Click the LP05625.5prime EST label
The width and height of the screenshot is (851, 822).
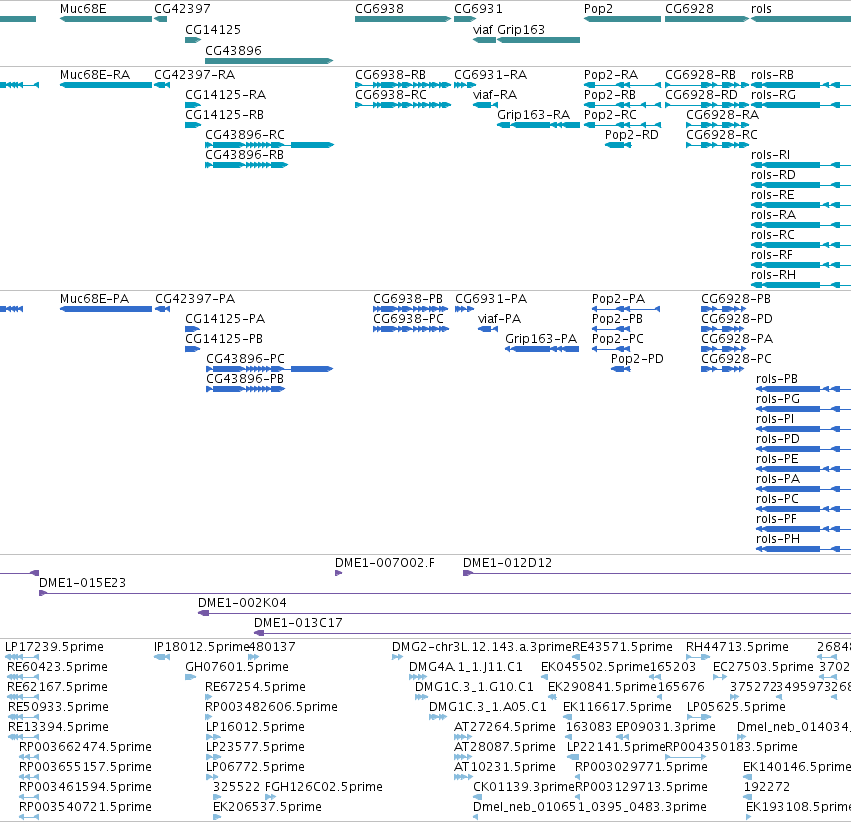[736, 707]
